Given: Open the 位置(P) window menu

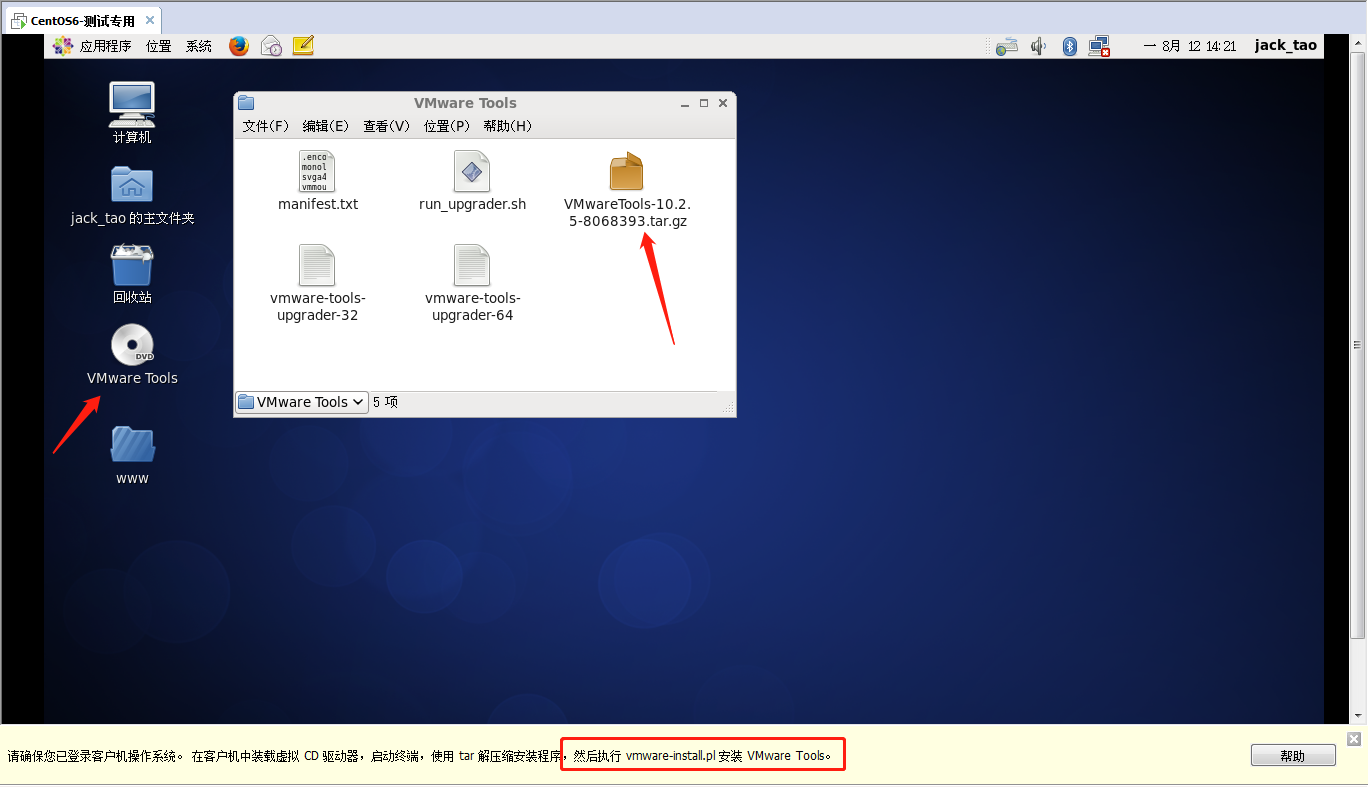Looking at the screenshot, I should [x=447, y=126].
